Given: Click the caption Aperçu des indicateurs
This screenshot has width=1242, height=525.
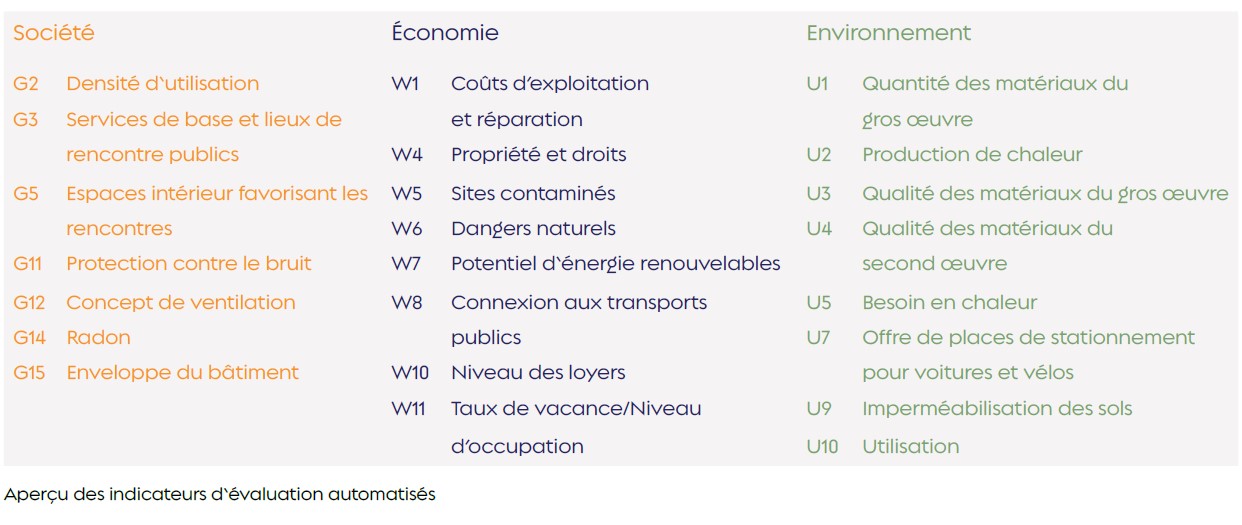Looking at the screenshot, I should coord(220,495).
